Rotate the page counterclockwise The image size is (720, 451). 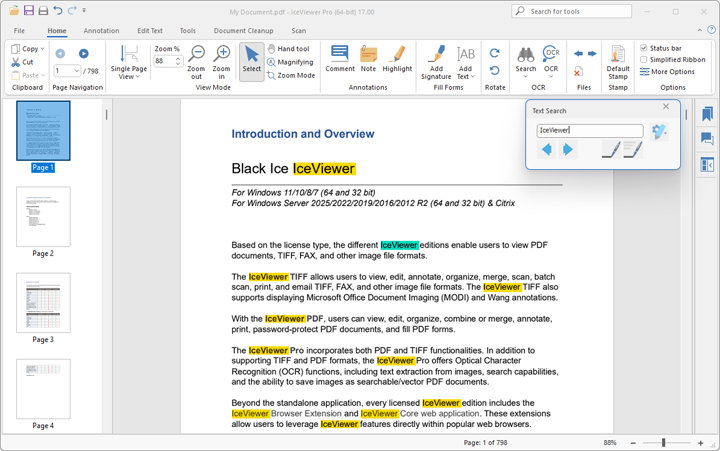tap(495, 70)
